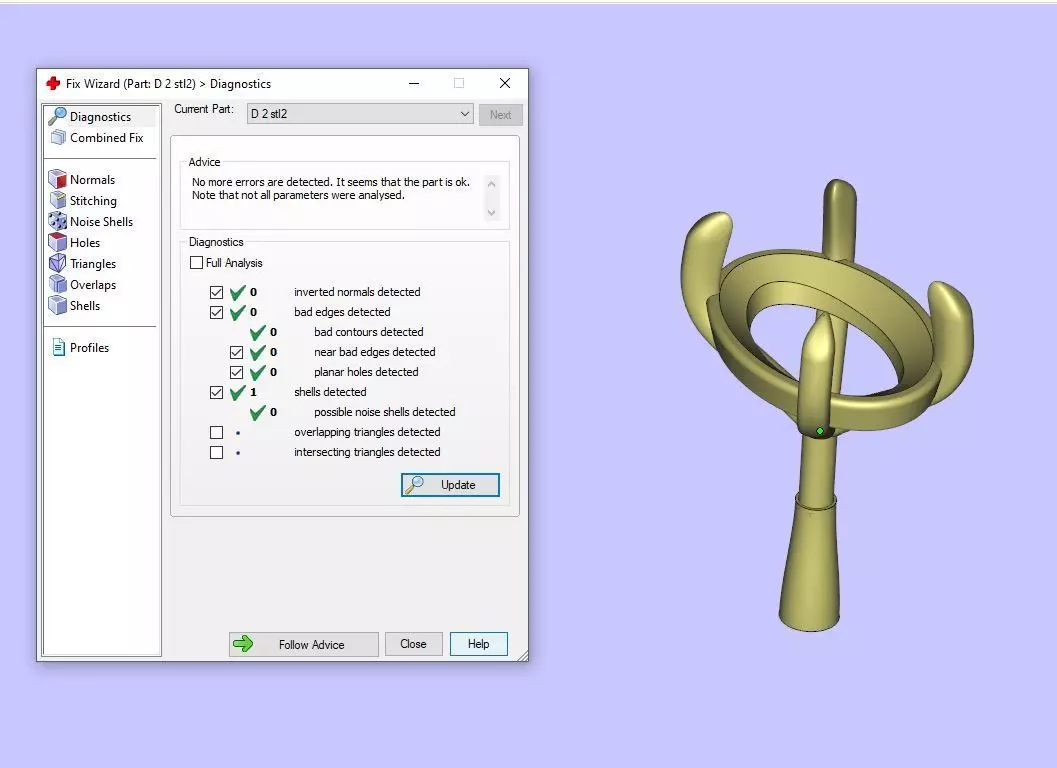Click the Advice message text
1057x768 pixels.
coord(331,188)
